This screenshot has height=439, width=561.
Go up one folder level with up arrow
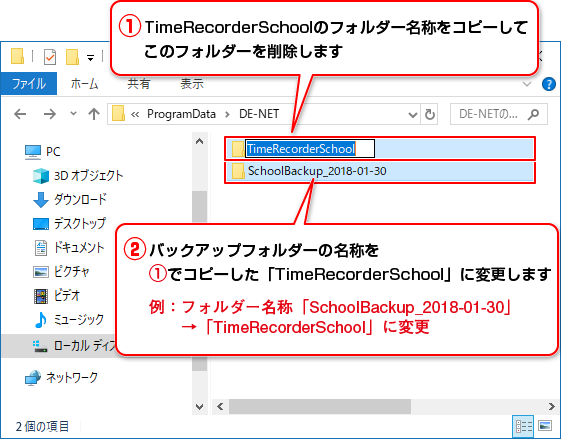pyautogui.click(x=94, y=114)
